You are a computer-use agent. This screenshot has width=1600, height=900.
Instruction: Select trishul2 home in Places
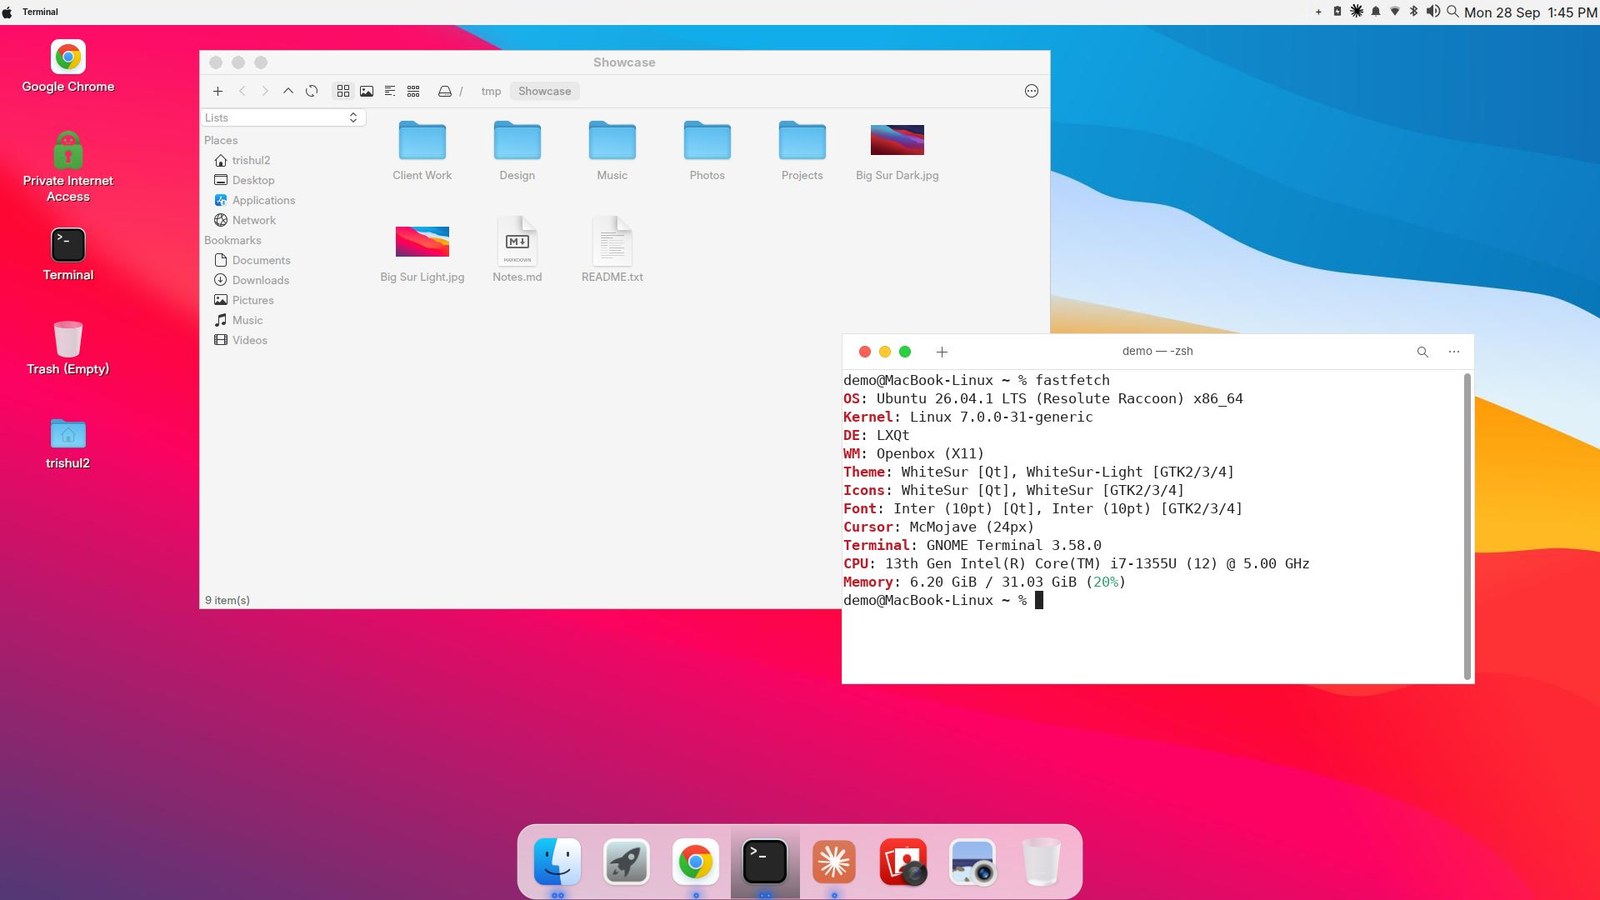tap(242, 160)
